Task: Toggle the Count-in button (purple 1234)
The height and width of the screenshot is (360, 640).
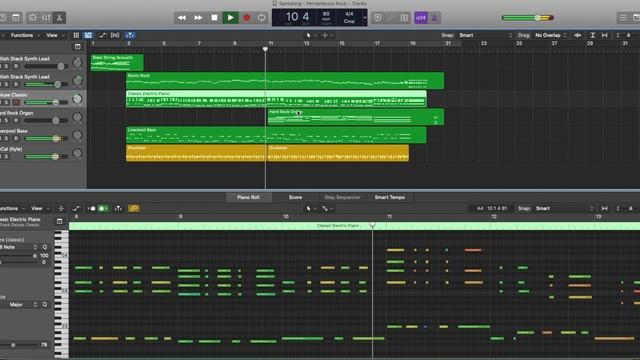Action: coord(421,18)
